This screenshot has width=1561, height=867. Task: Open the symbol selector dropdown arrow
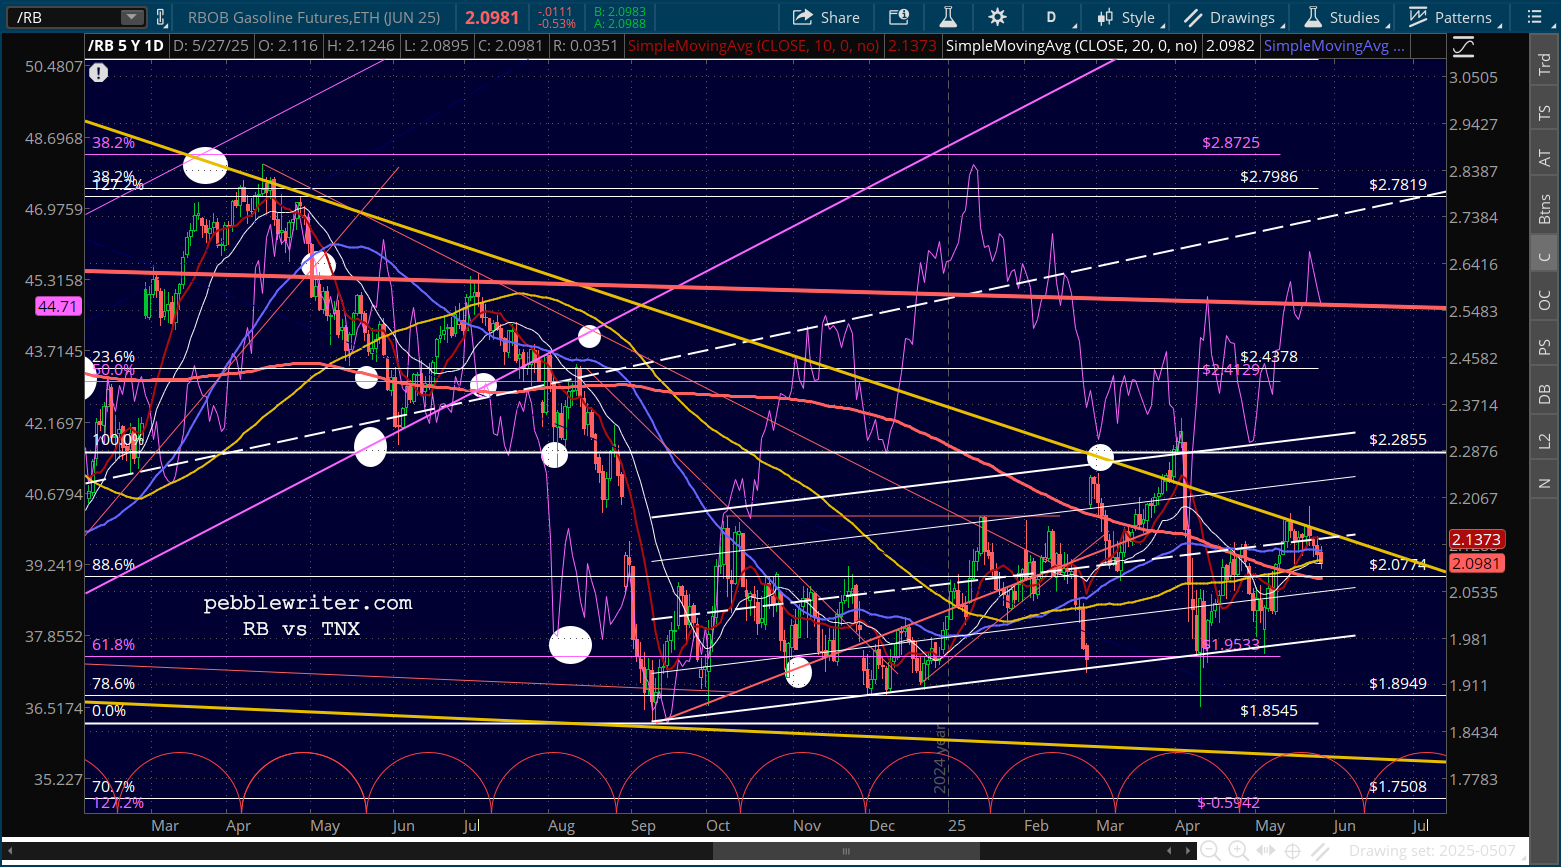coord(132,17)
